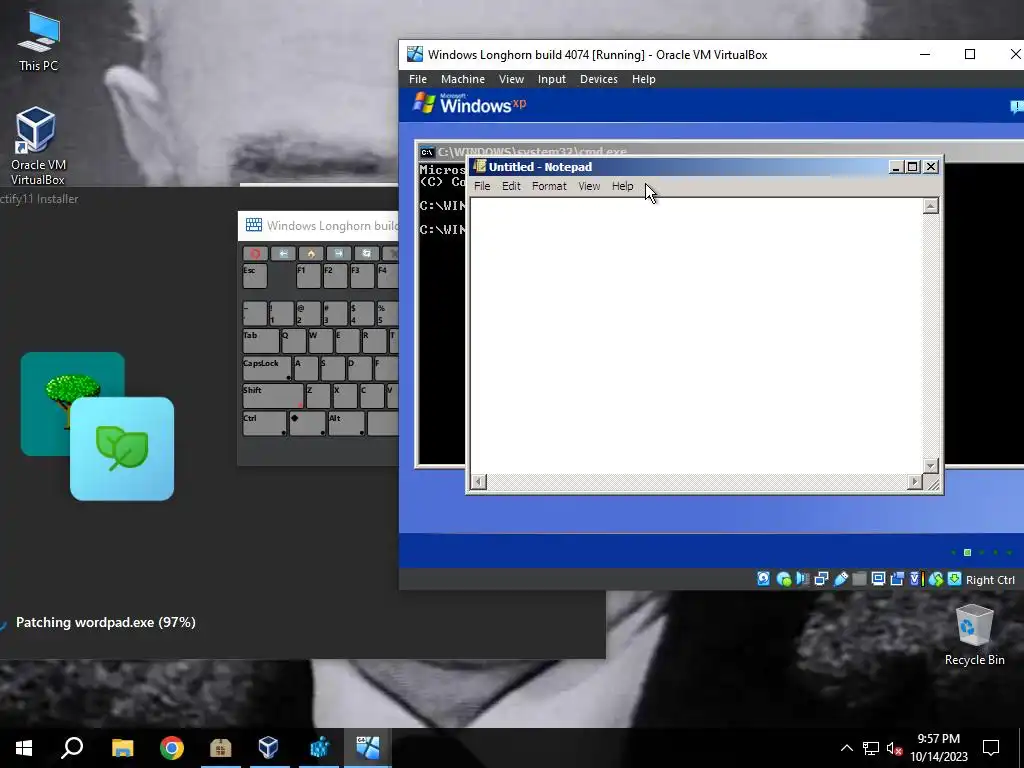Open File Explorer from the taskbar
Image resolution: width=1024 pixels, height=768 pixels.
tap(122, 748)
